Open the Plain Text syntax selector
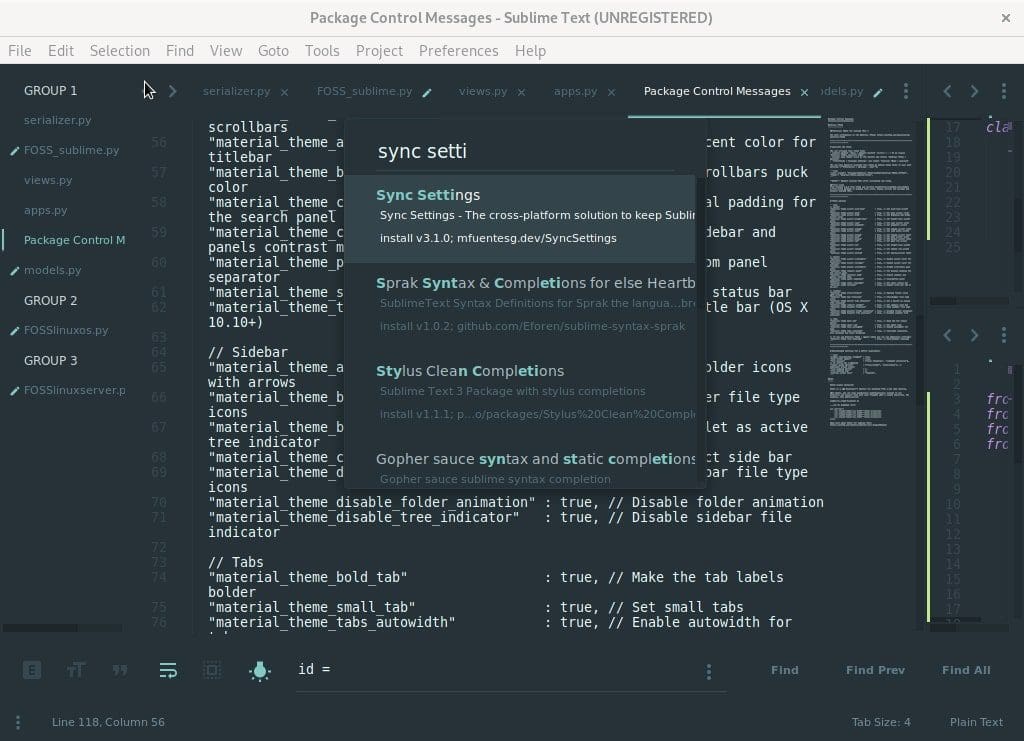Viewport: 1024px width, 741px height. [x=975, y=722]
